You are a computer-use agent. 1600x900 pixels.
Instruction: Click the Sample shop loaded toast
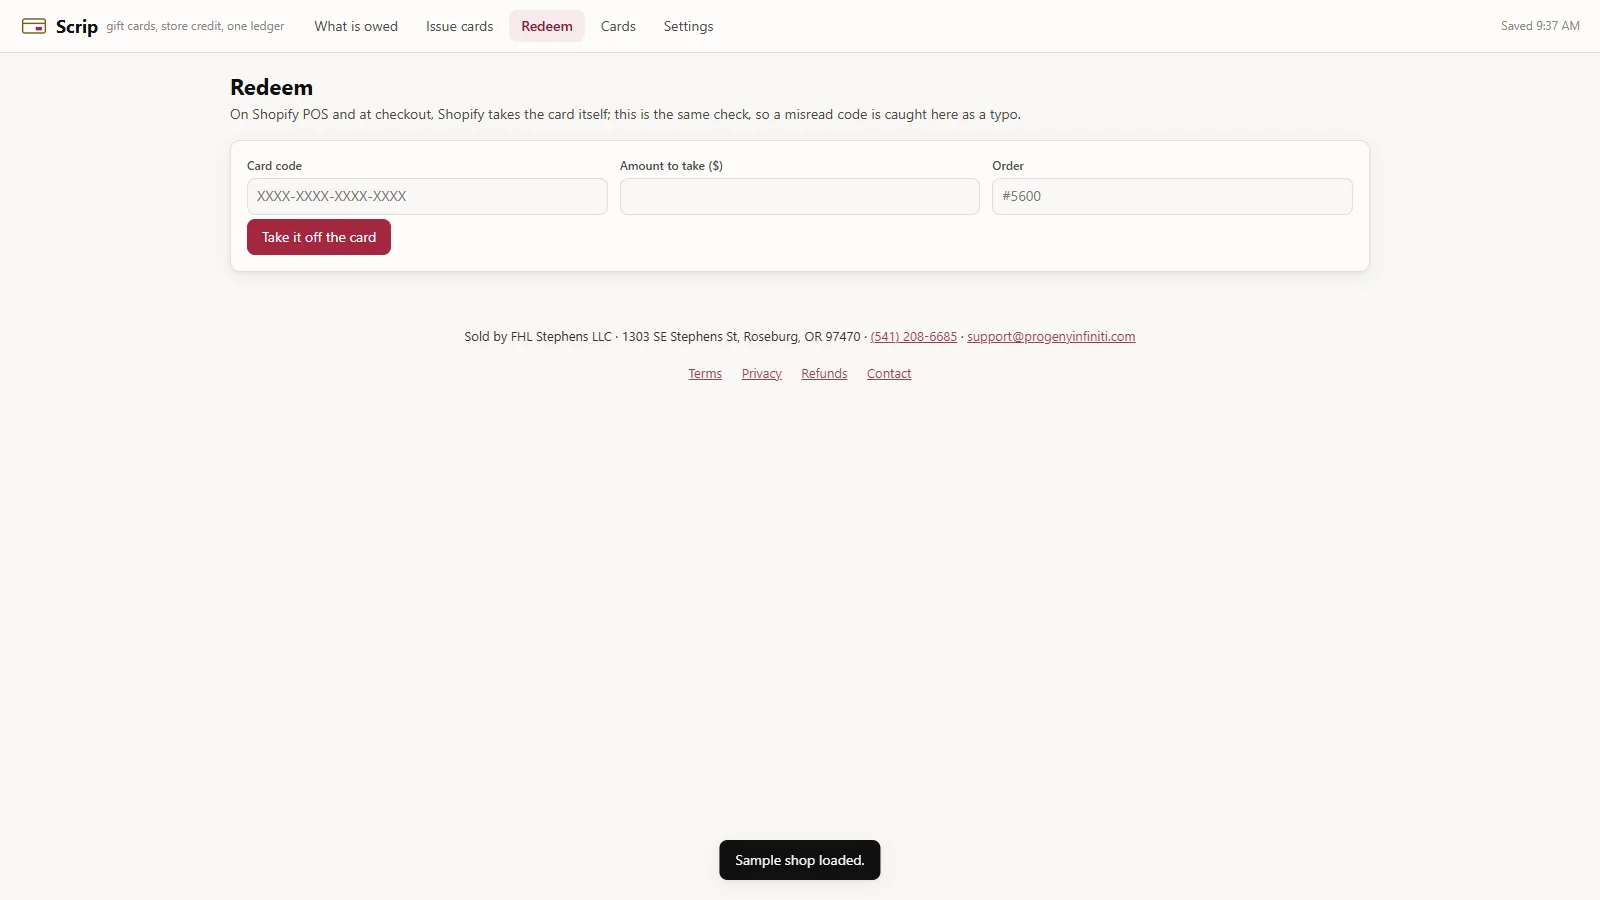(800, 860)
